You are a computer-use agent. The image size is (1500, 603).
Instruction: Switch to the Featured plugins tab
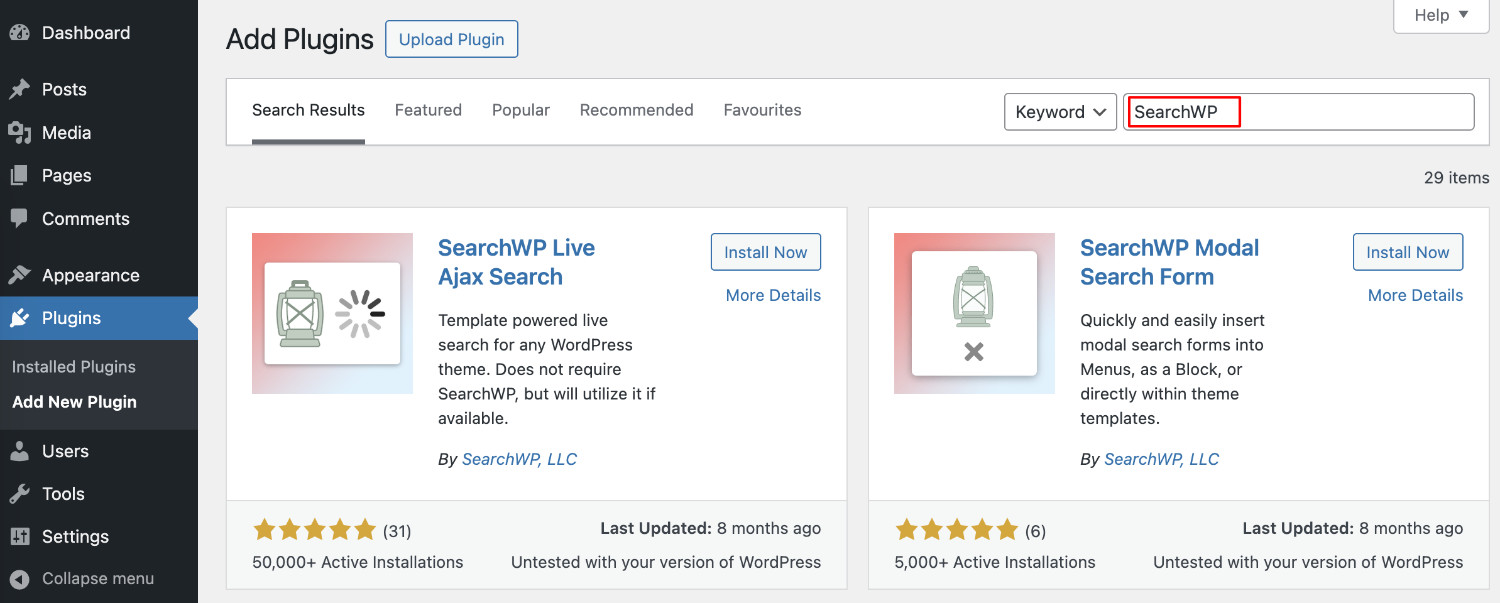click(428, 110)
